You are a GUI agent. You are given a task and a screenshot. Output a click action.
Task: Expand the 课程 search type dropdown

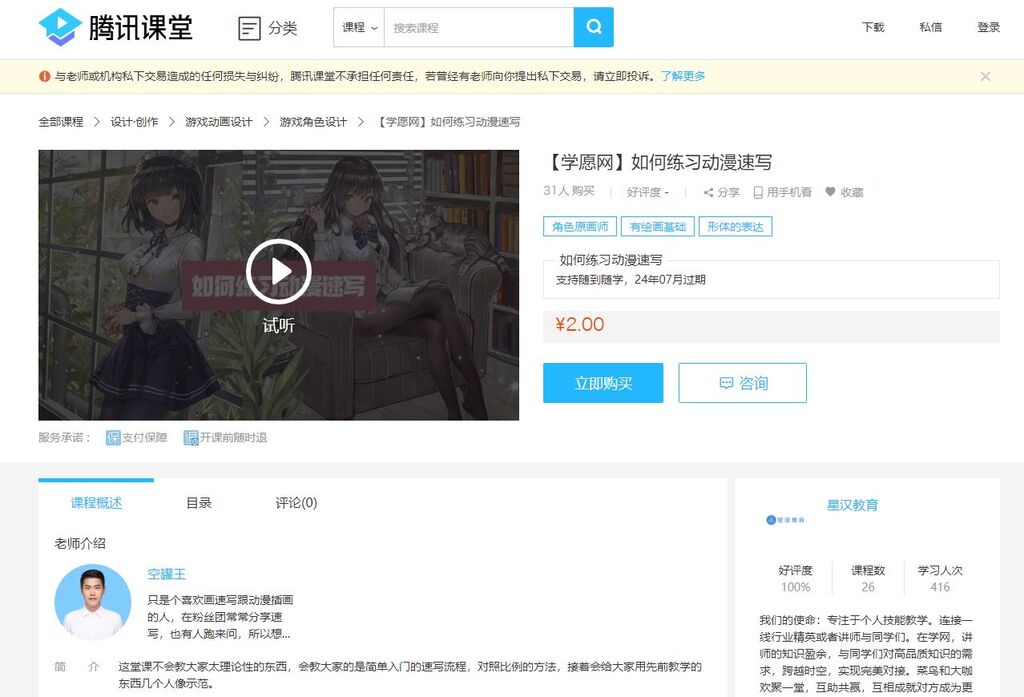(359, 27)
